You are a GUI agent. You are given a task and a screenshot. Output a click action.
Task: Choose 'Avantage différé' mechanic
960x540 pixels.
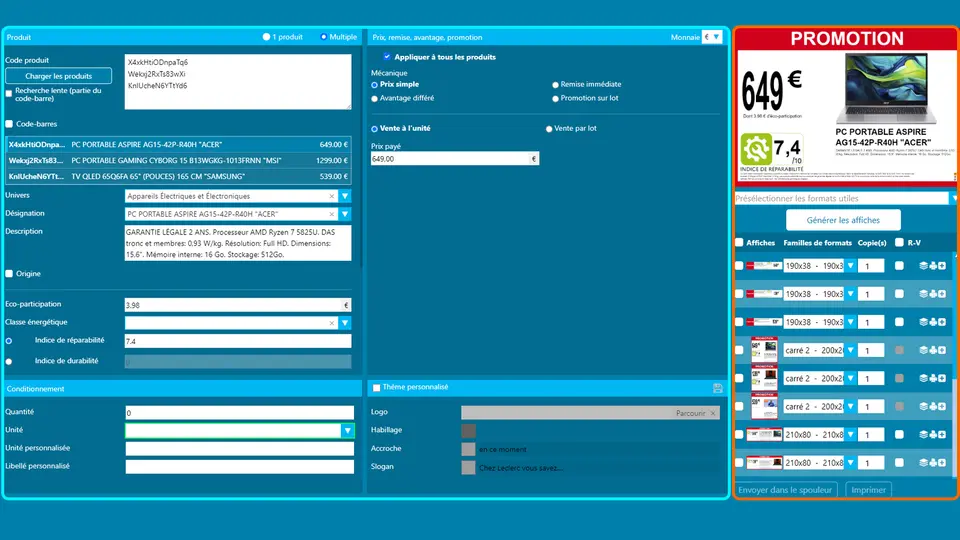[x=374, y=99]
